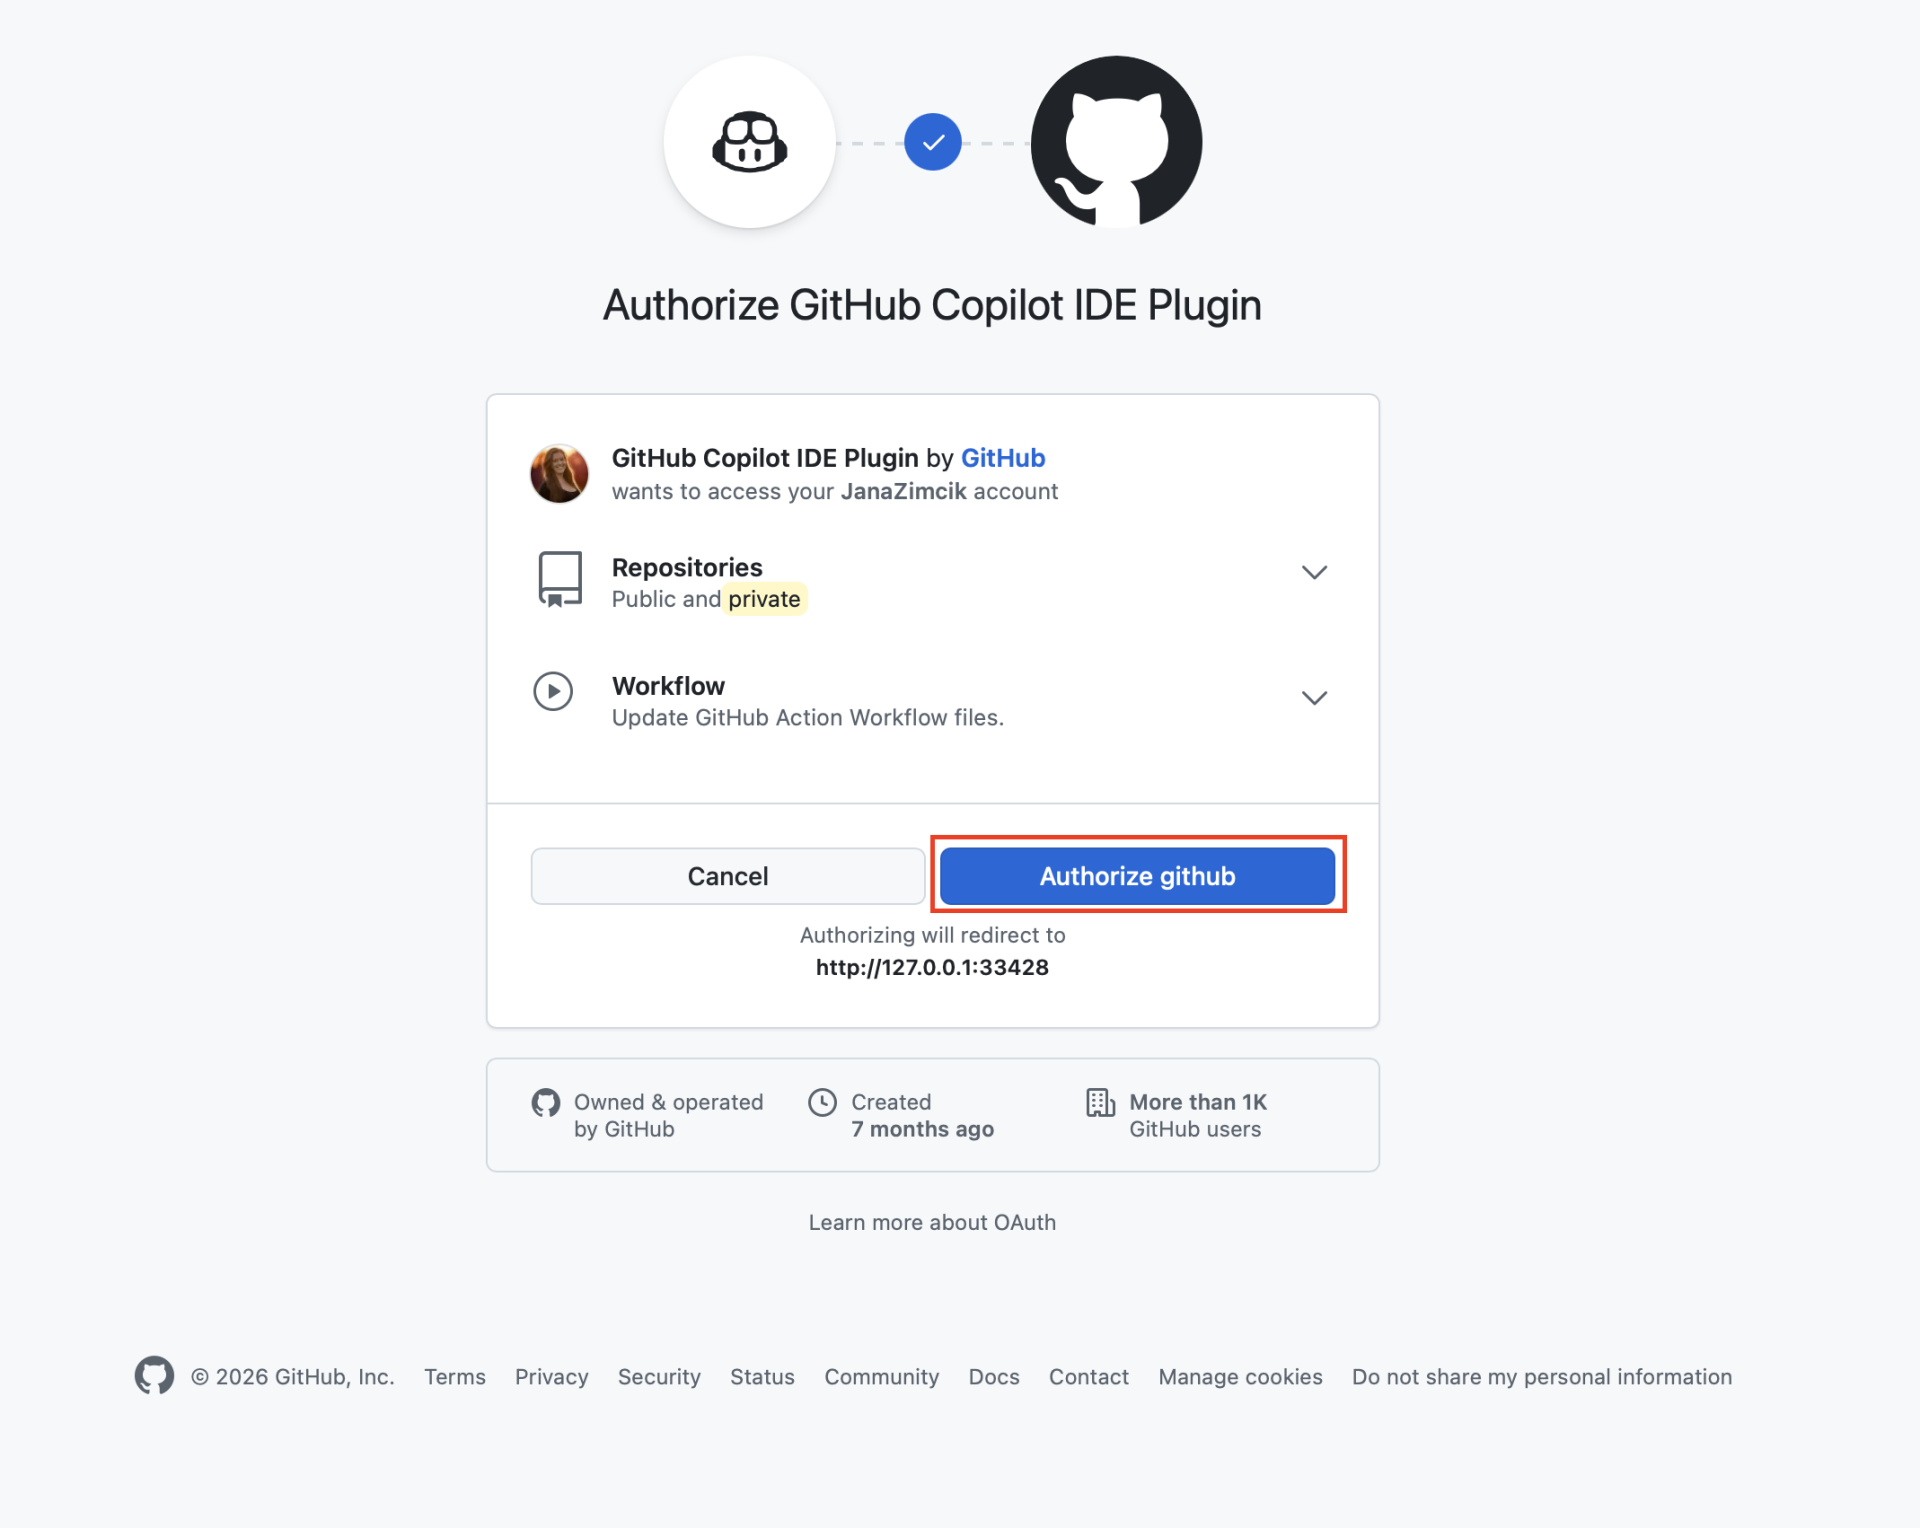Click the highlighted private scope label
This screenshot has width=1920, height=1528.
pyautogui.click(x=764, y=599)
